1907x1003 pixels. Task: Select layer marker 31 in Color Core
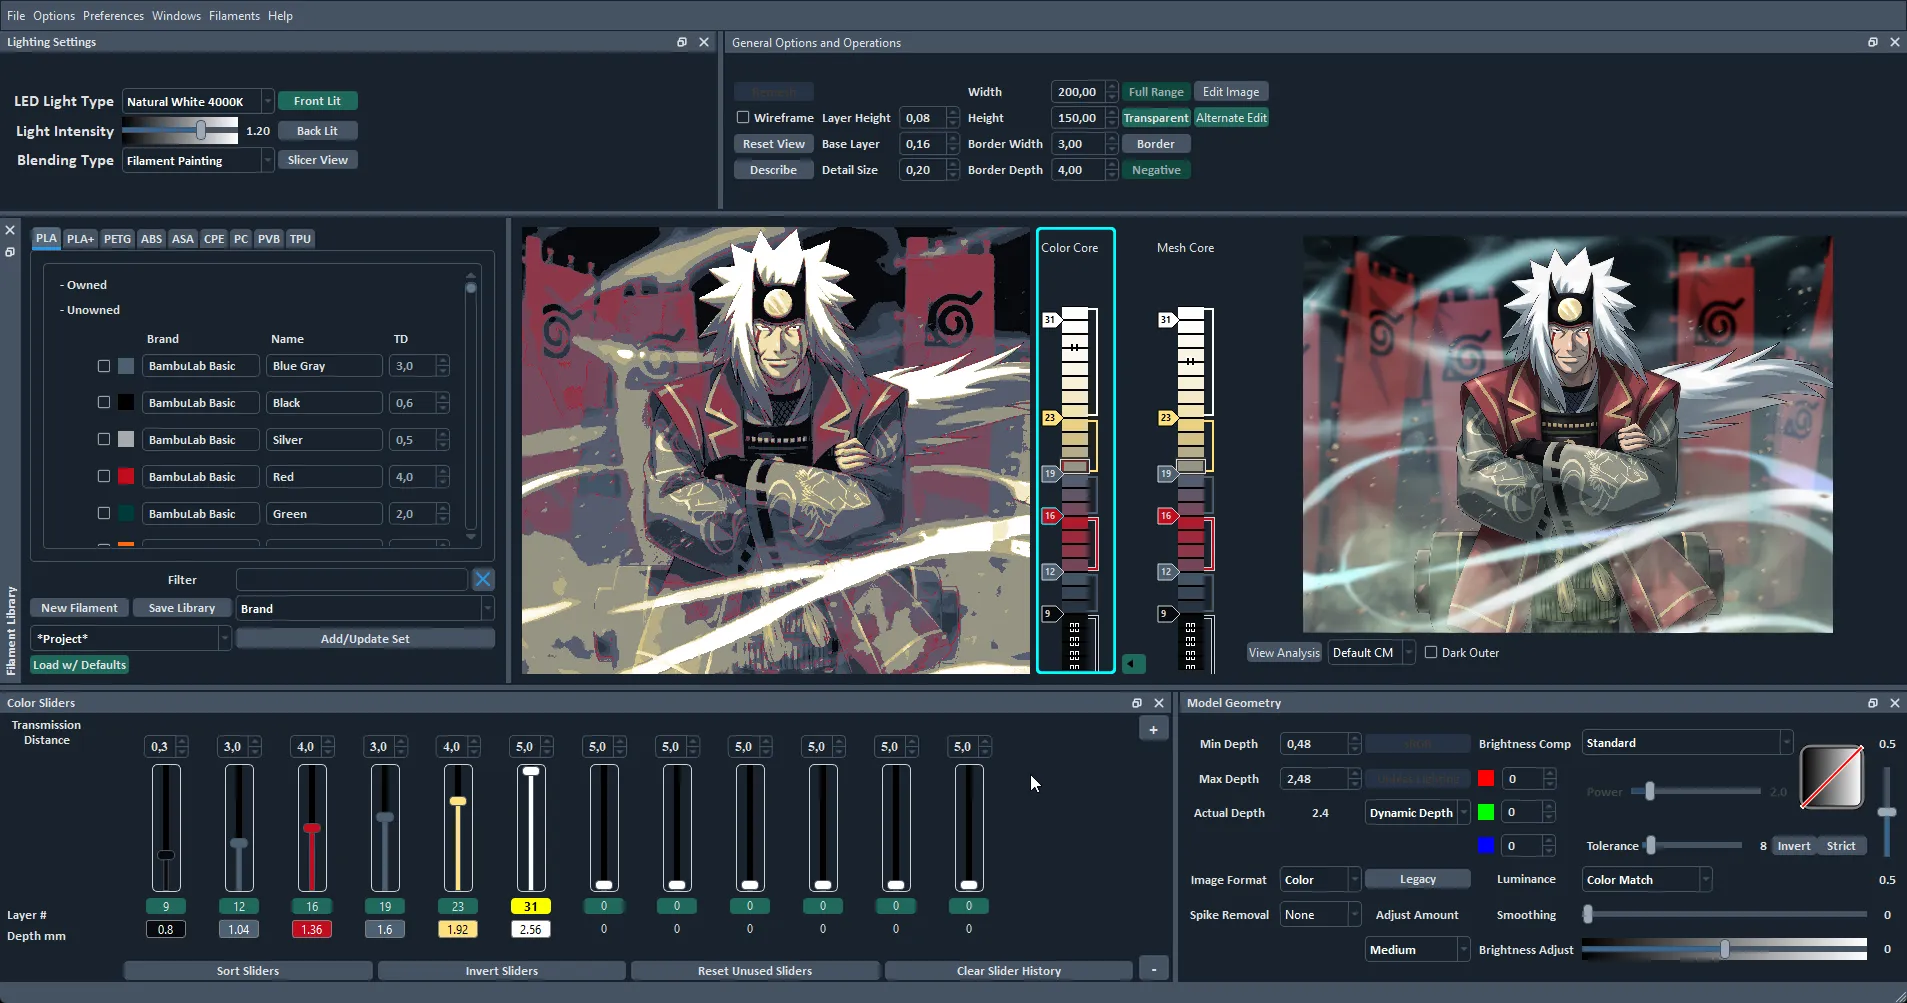click(1050, 320)
